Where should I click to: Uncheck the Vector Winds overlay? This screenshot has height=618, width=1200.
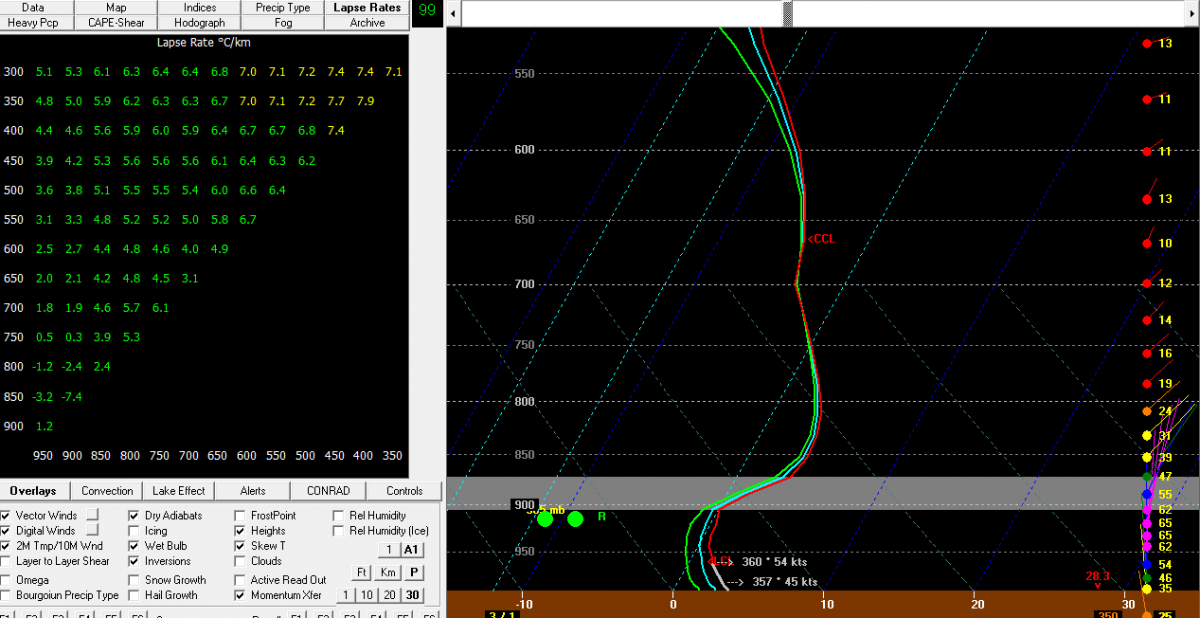pyautogui.click(x=7, y=516)
